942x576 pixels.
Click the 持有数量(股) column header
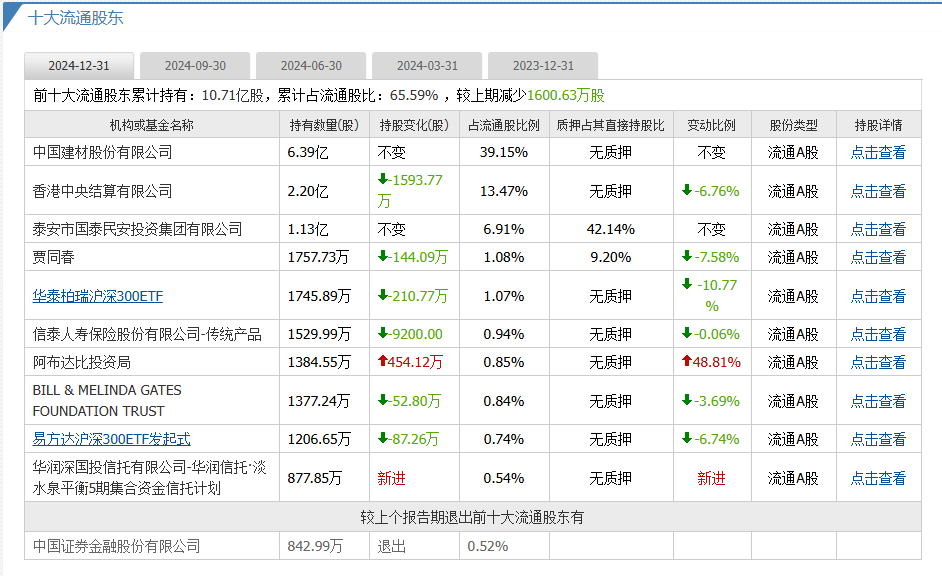coord(324,125)
